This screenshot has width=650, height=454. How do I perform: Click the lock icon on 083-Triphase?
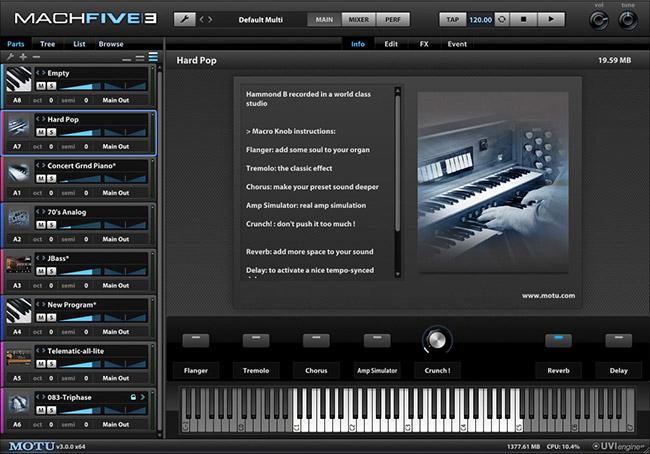tap(132, 396)
